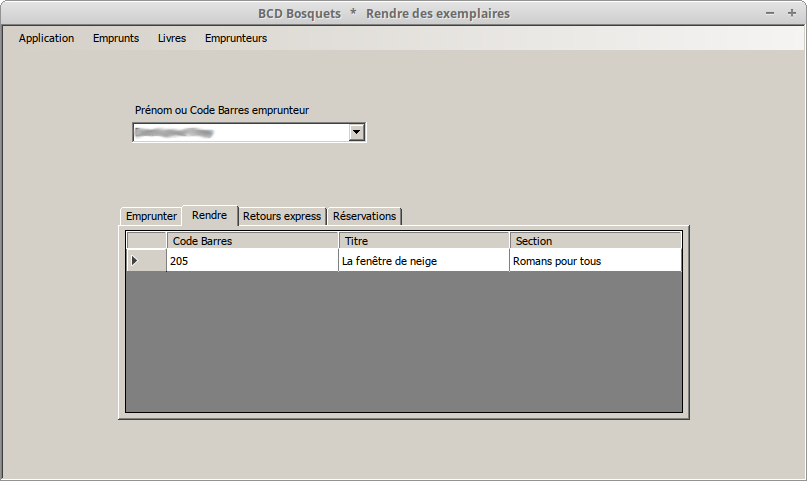Image resolution: width=807 pixels, height=481 pixels.
Task: Maximize the window with the plus icon
Action: point(790,13)
